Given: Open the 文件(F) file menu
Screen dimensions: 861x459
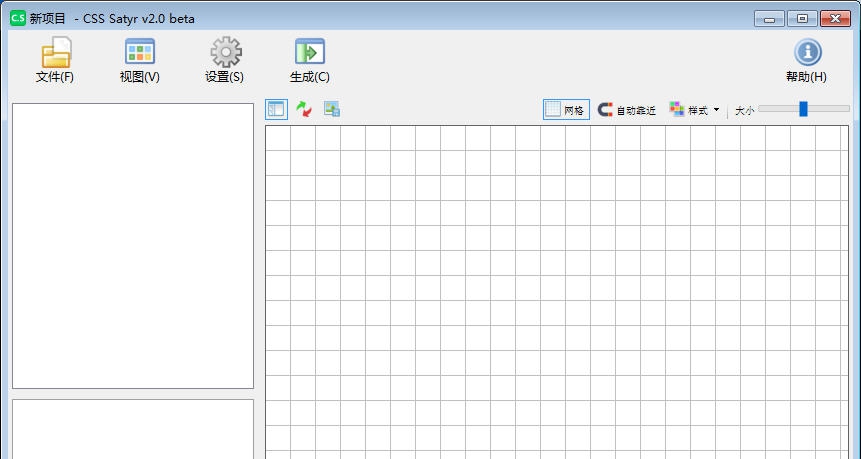Looking at the screenshot, I should pos(55,60).
